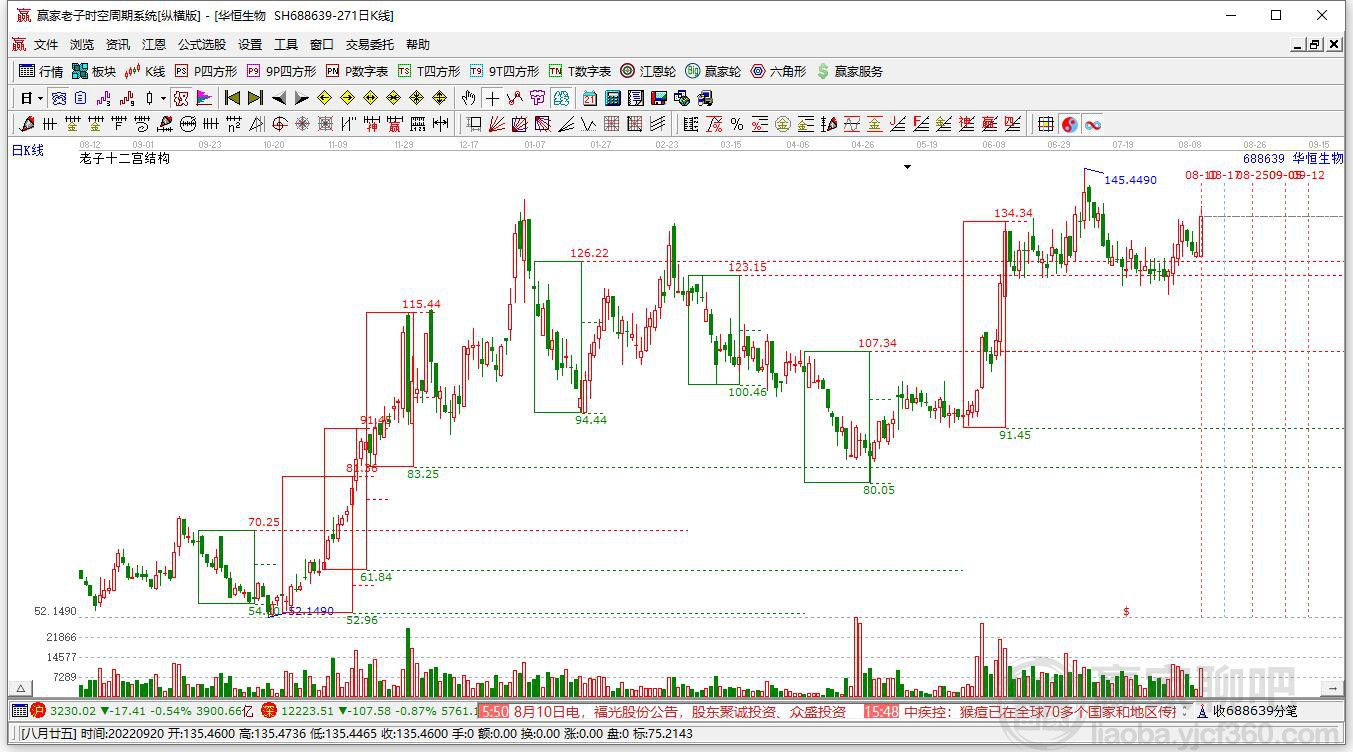Viewport: 1353px width, 752px height.
Task: Open the 帮助 menu
Action: tap(418, 45)
